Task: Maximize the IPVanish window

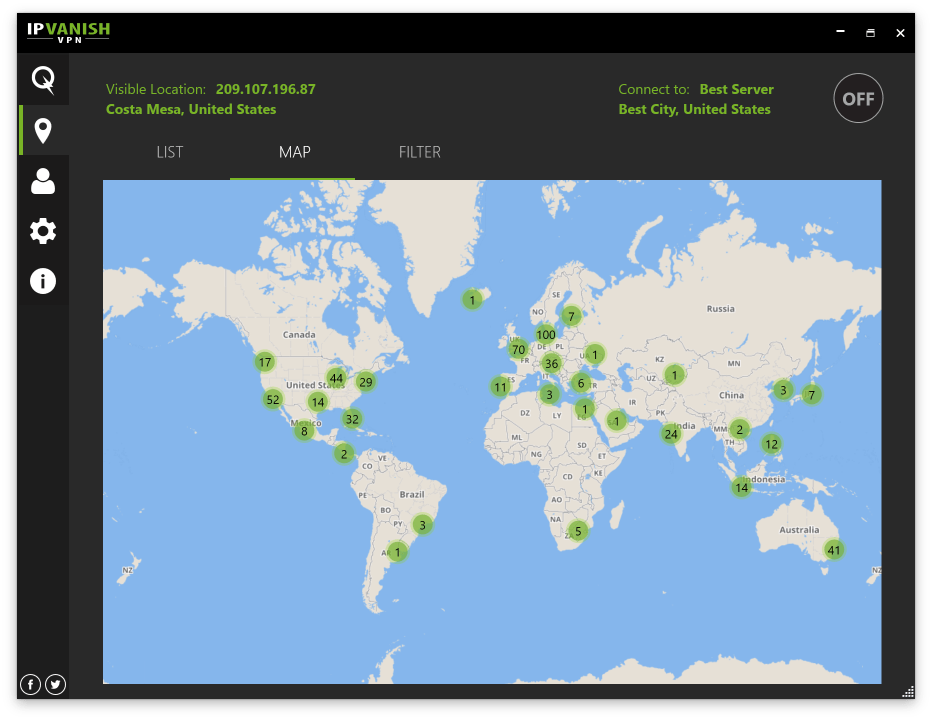Action: 870,33
